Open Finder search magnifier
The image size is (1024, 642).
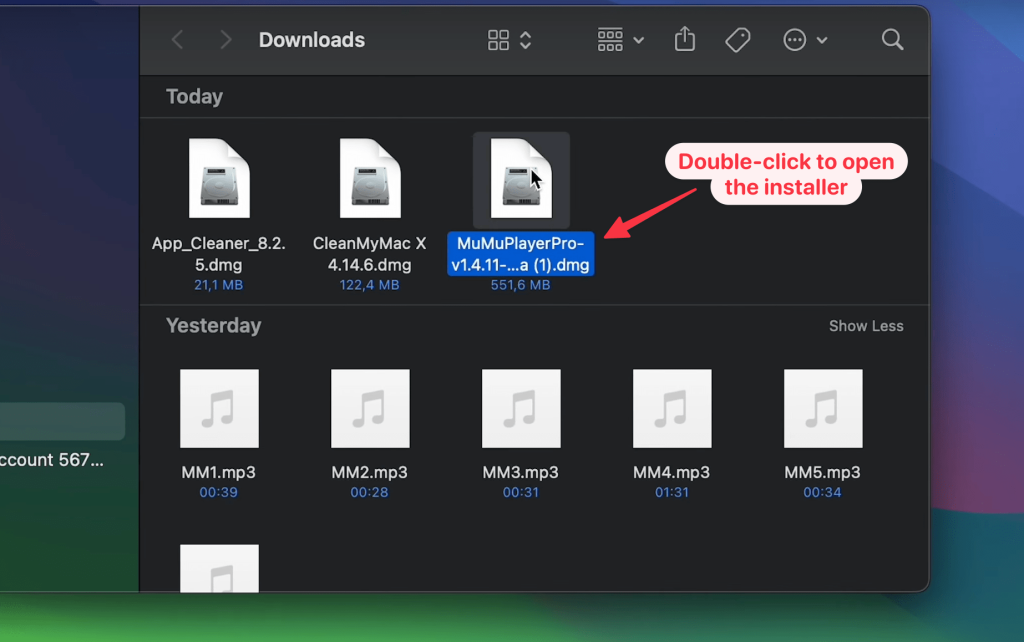892,40
